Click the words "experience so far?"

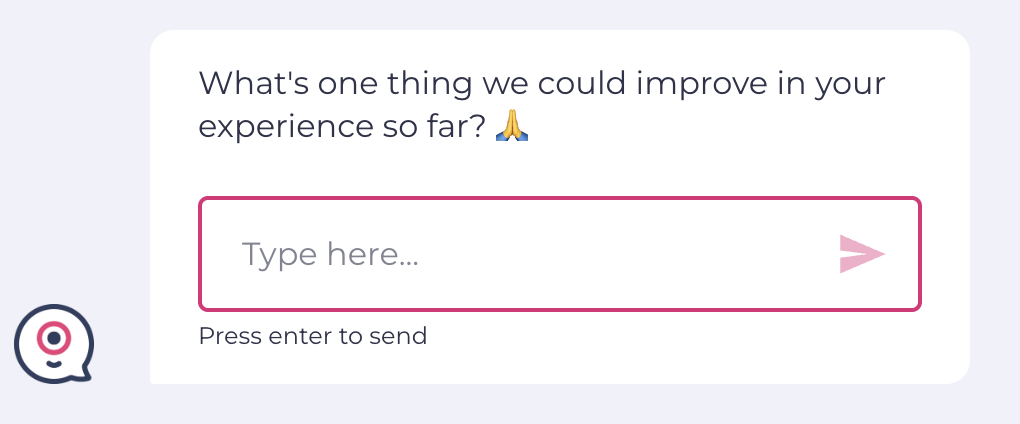click(x=344, y=129)
